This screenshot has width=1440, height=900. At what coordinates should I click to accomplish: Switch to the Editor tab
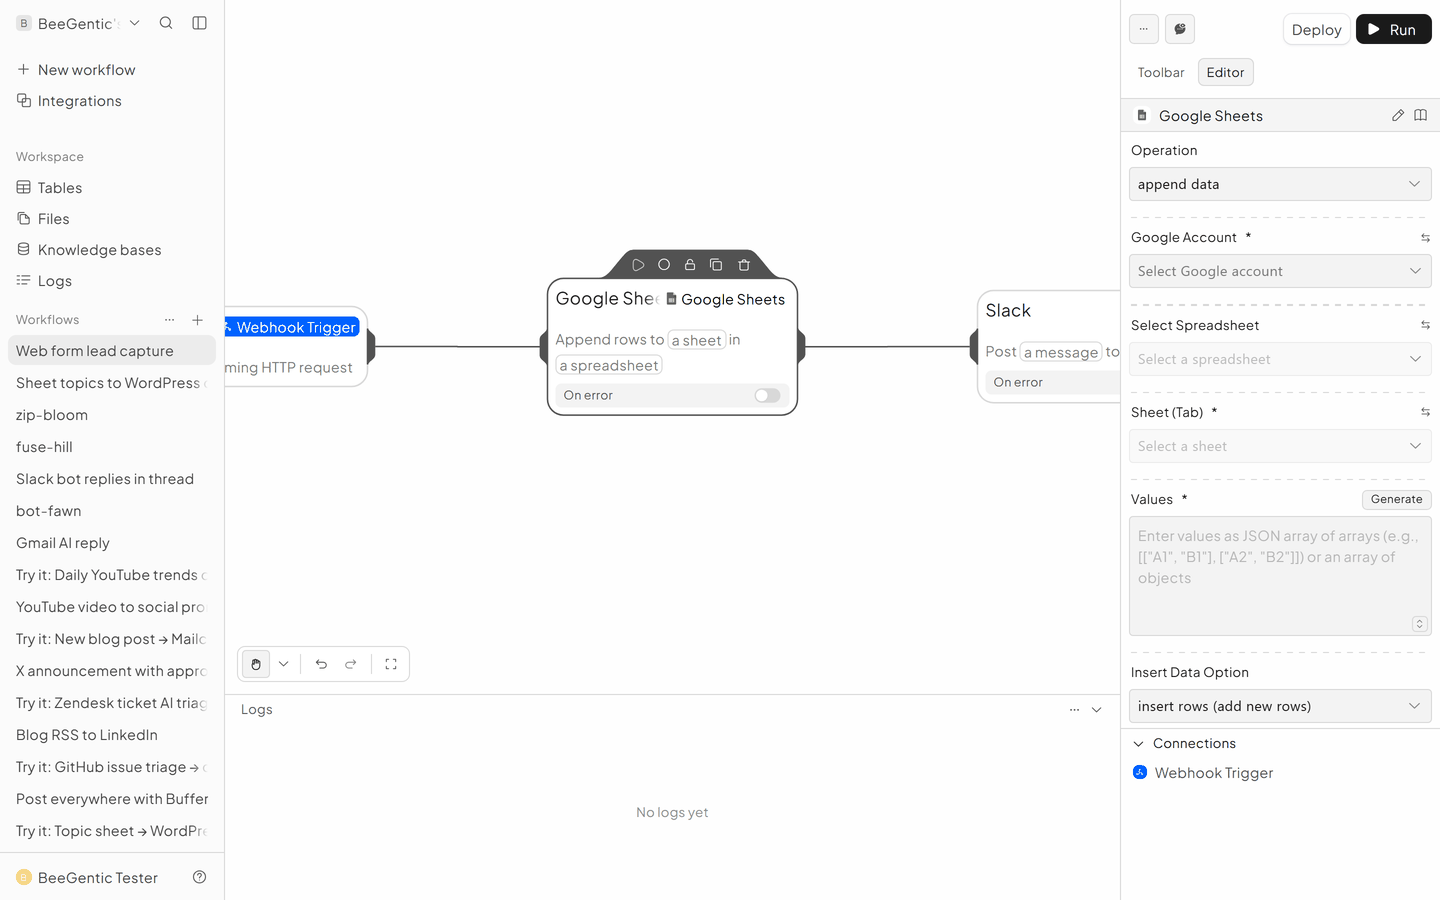click(1225, 72)
